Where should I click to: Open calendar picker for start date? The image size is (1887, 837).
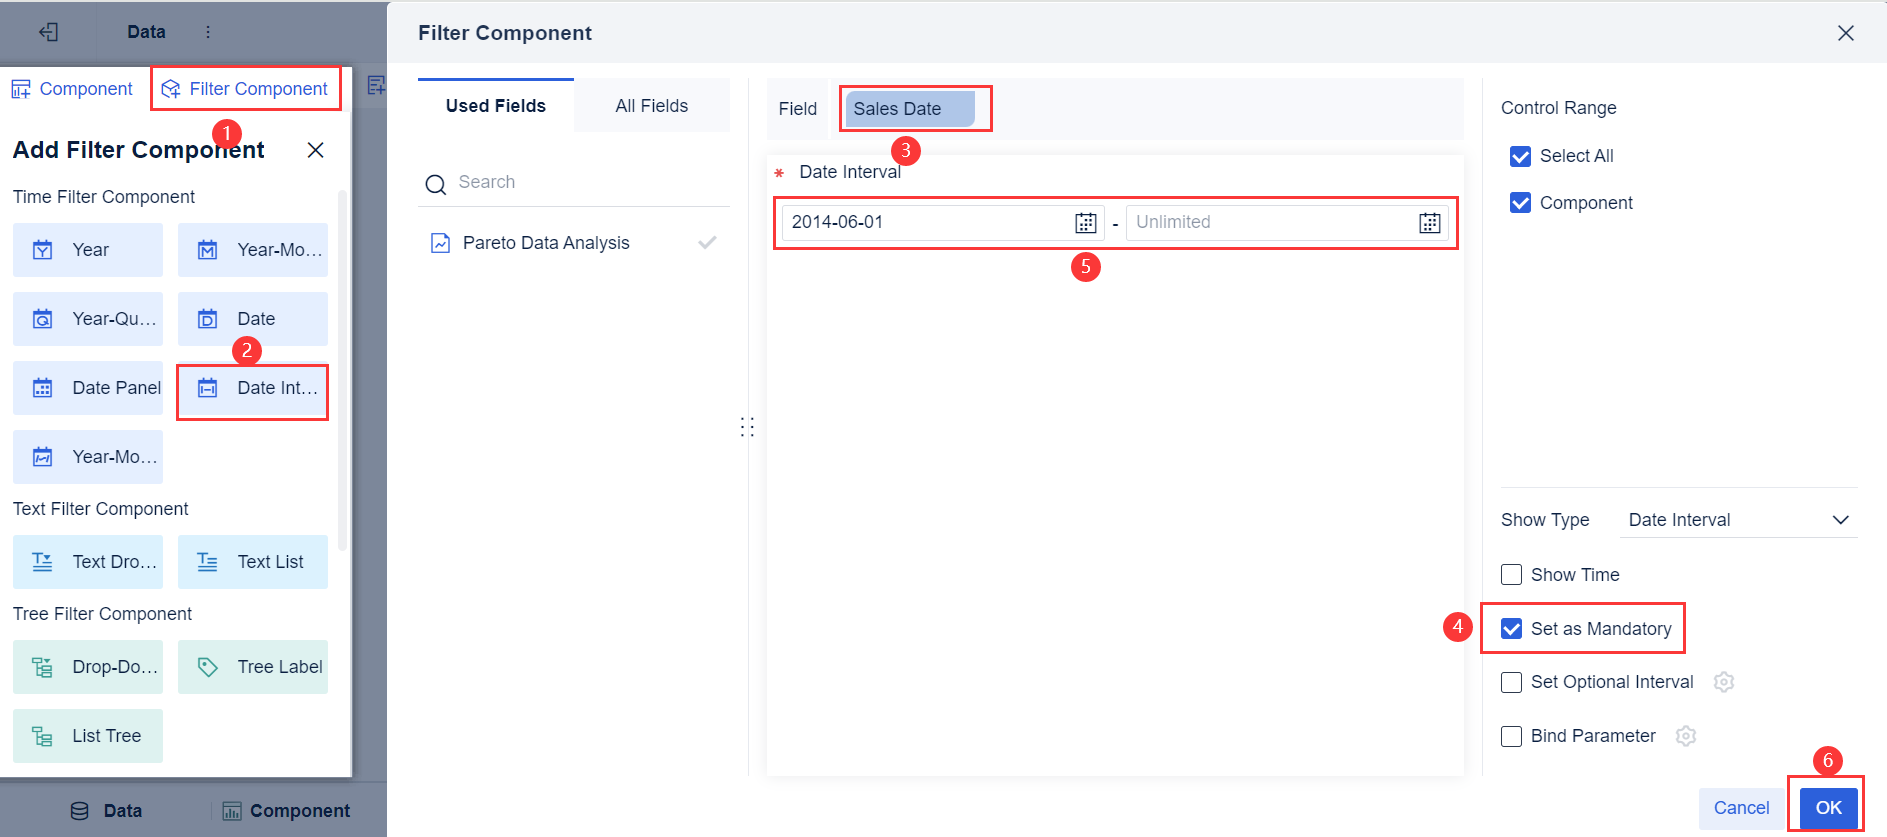point(1085,223)
